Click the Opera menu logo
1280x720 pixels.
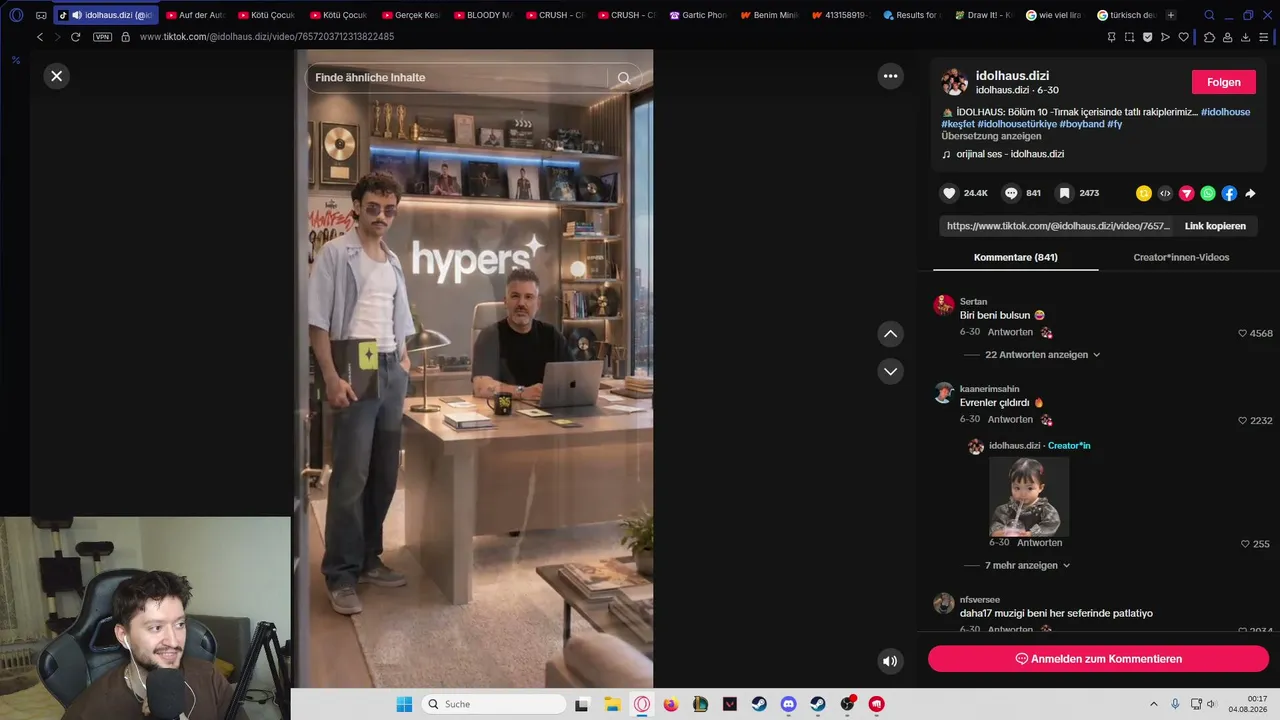(16, 15)
